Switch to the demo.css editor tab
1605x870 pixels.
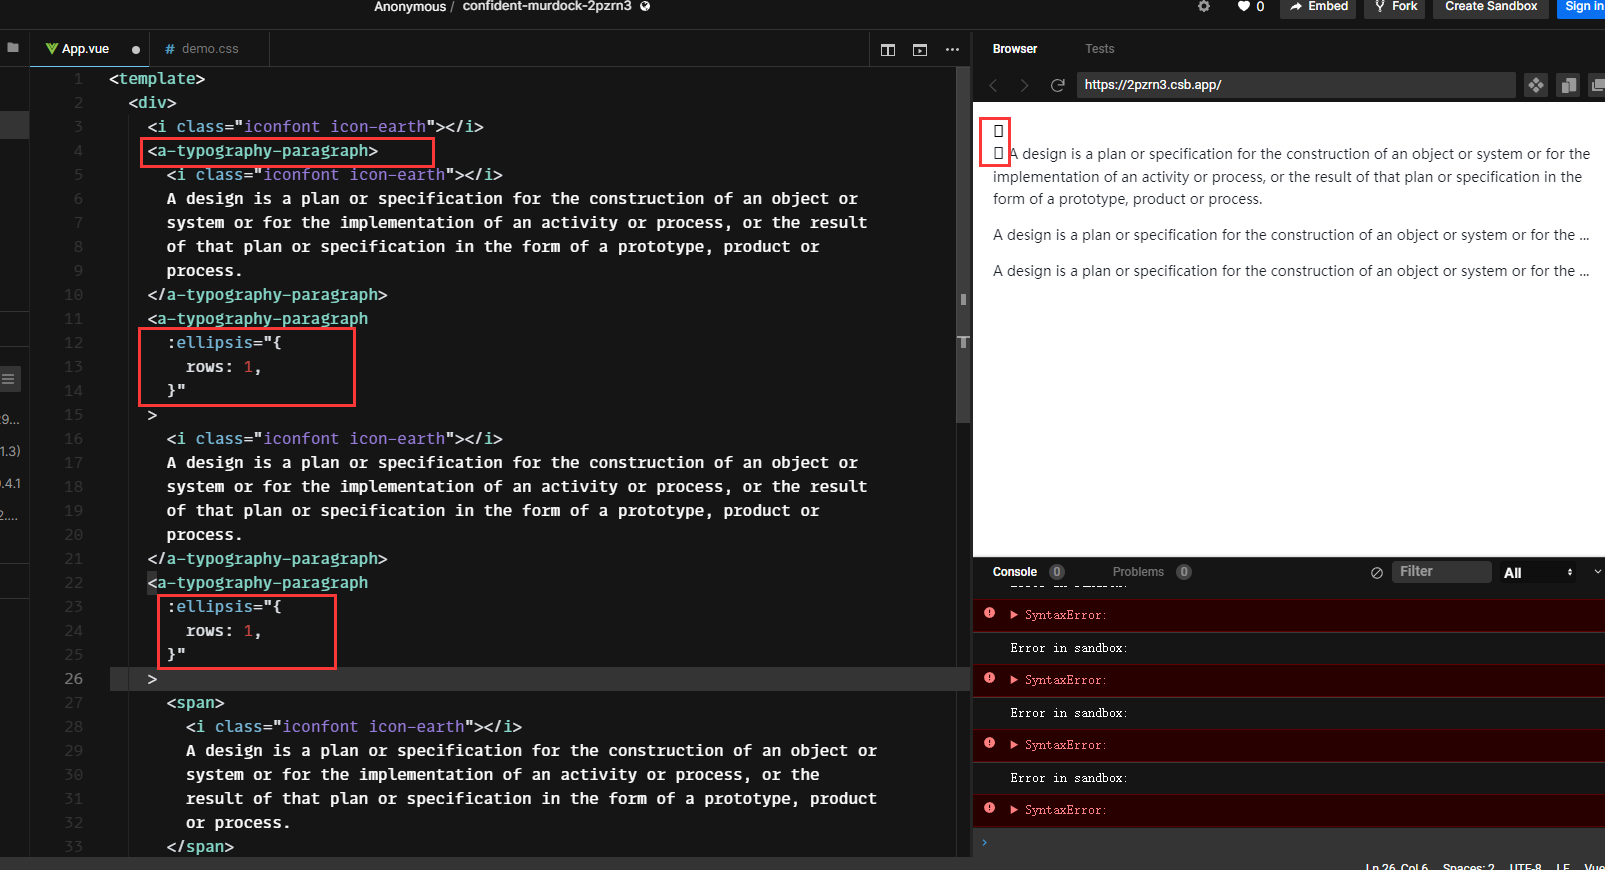click(209, 49)
